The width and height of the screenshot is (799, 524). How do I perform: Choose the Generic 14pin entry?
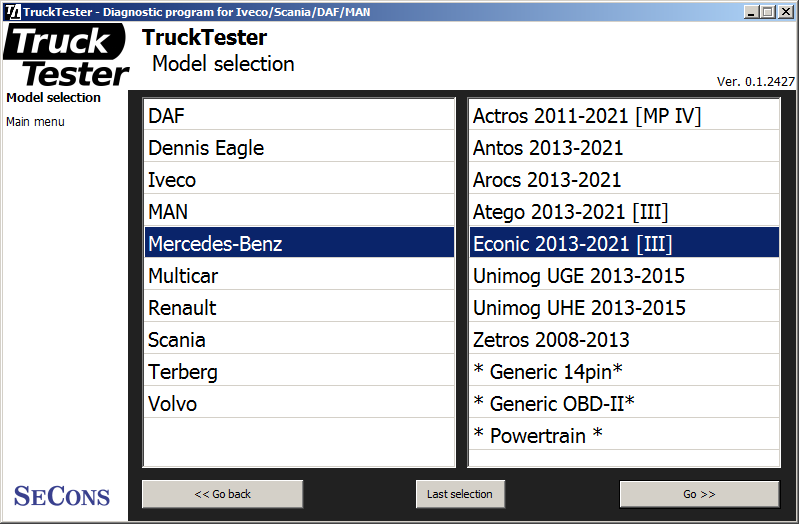[624, 372]
